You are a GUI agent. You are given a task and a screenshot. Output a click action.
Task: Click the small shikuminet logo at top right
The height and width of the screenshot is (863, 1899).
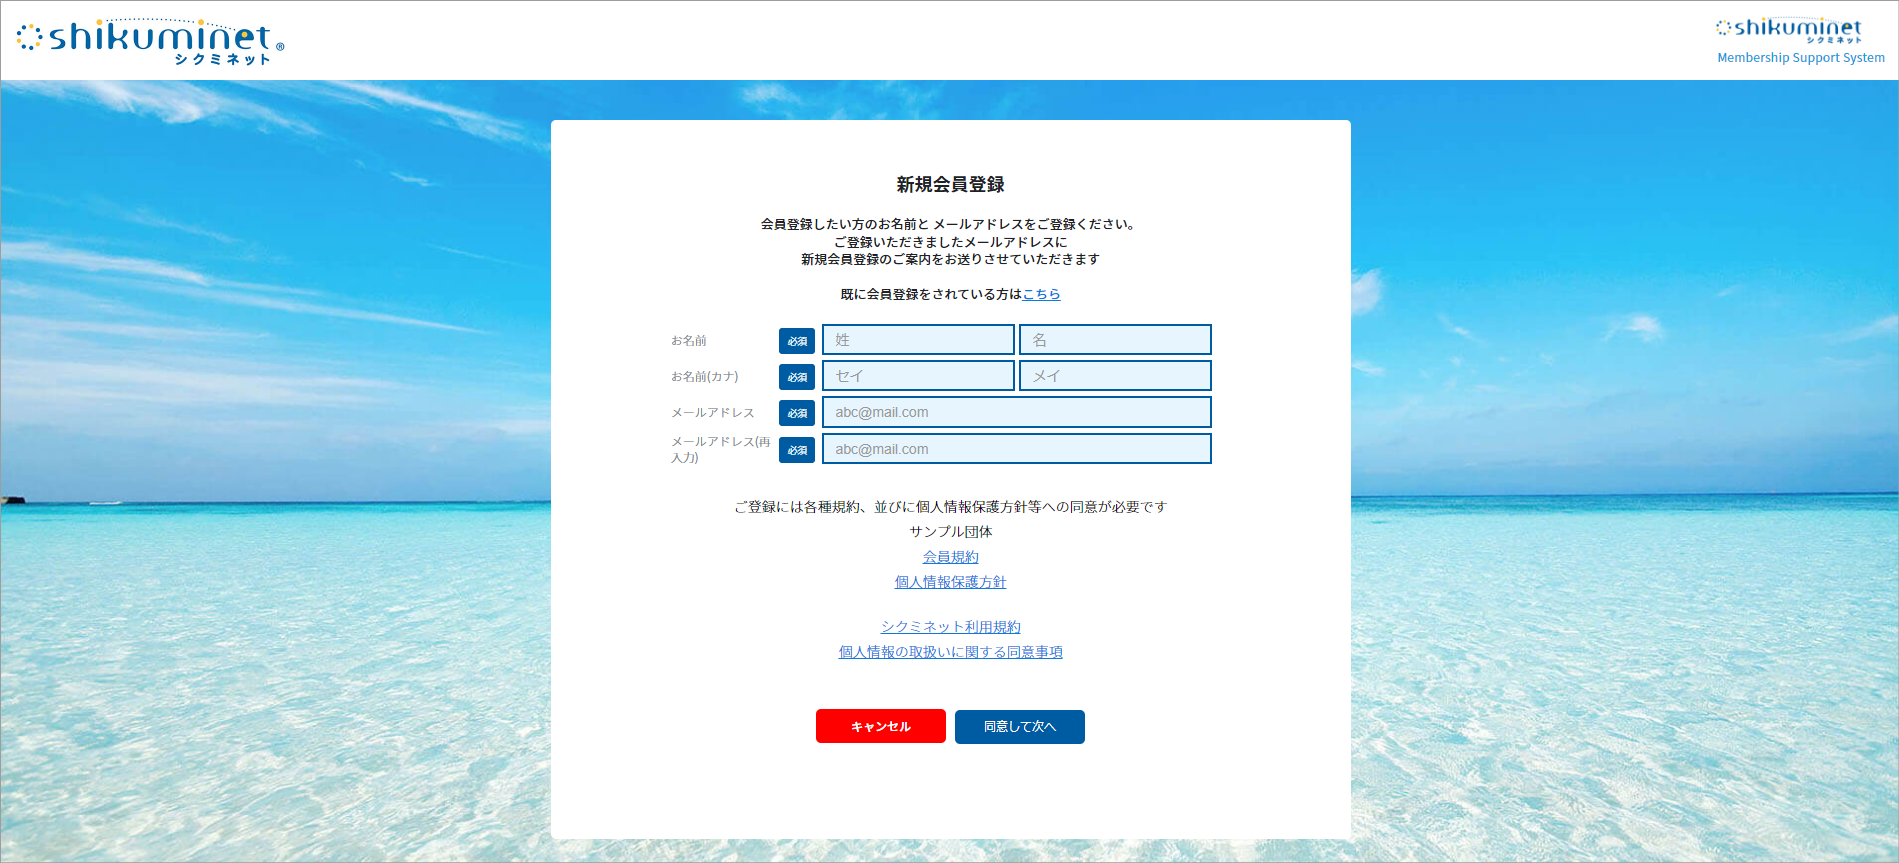(x=1789, y=30)
